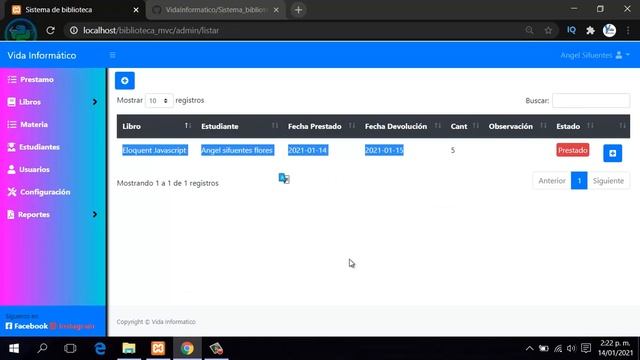The height and width of the screenshot is (360, 640).
Task: Open the Instagram link in sidebar footer
Action: 72,326
